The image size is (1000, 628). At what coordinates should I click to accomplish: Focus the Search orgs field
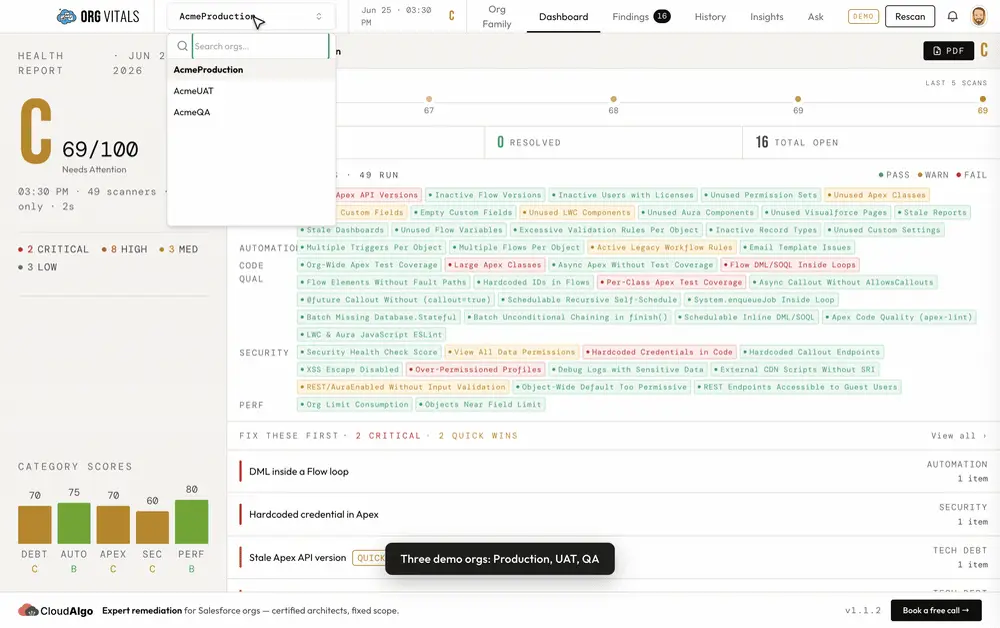[x=260, y=46]
